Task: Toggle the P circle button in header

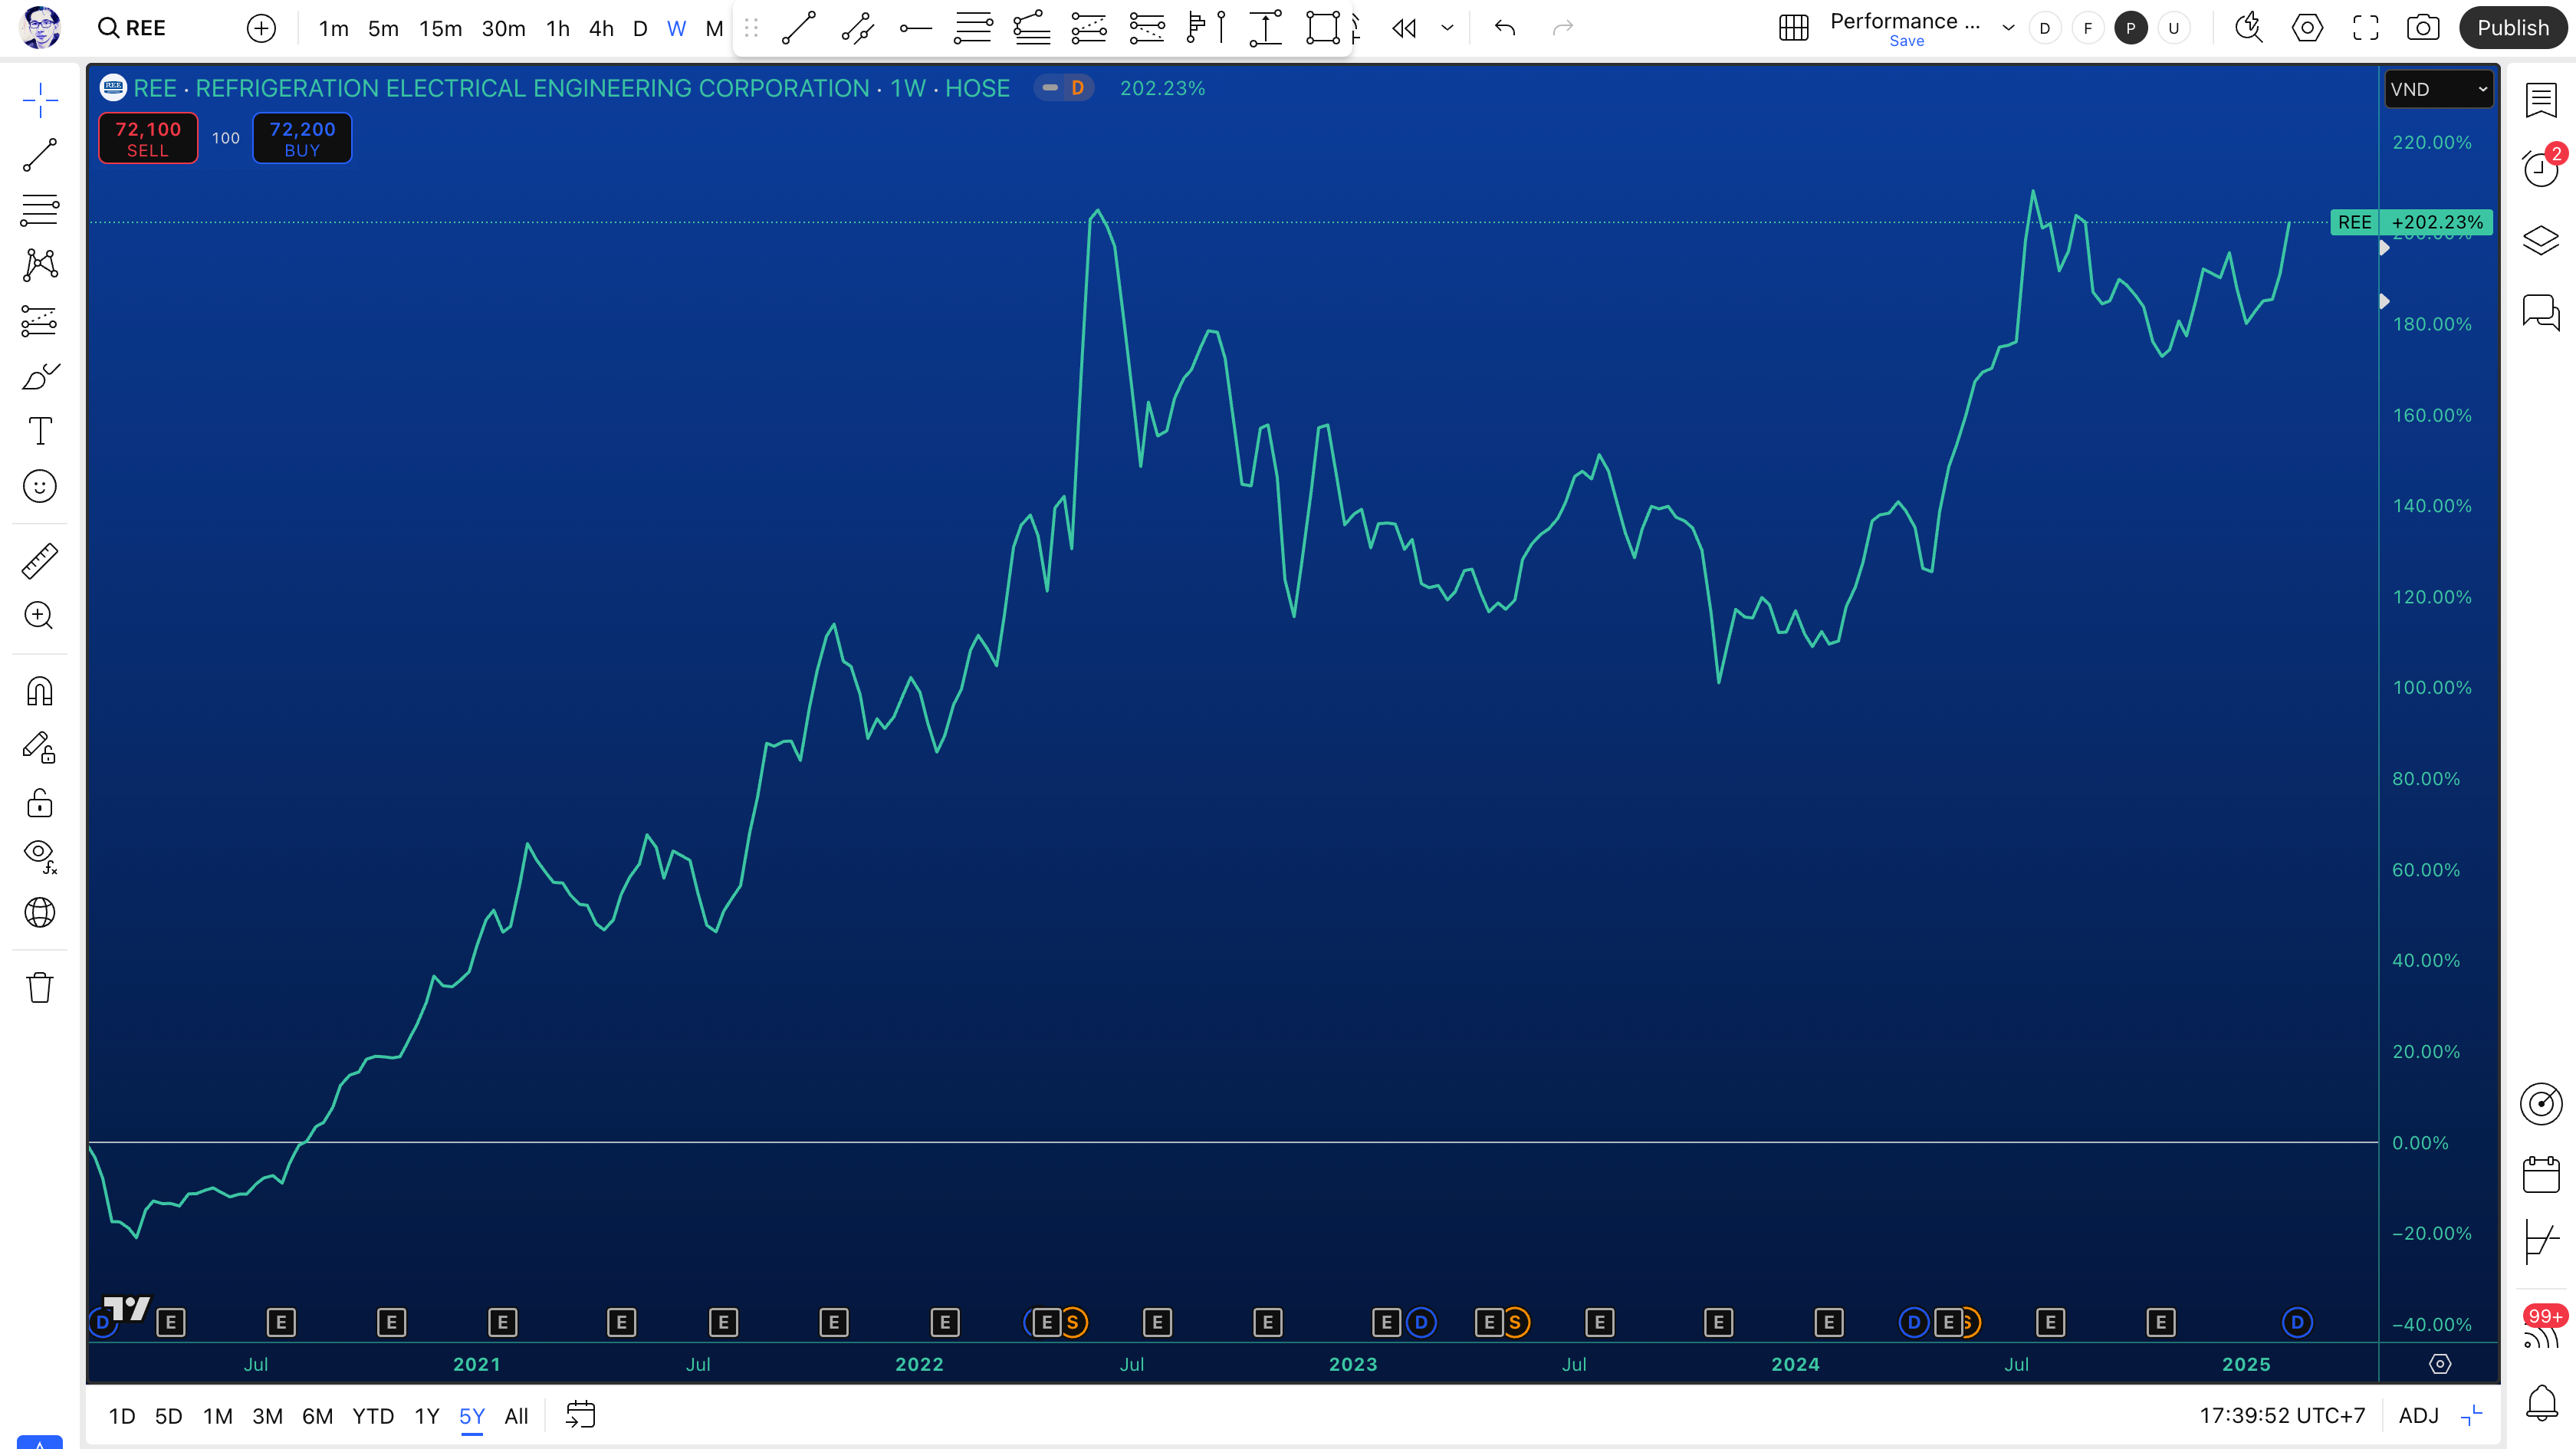Action: click(2131, 28)
